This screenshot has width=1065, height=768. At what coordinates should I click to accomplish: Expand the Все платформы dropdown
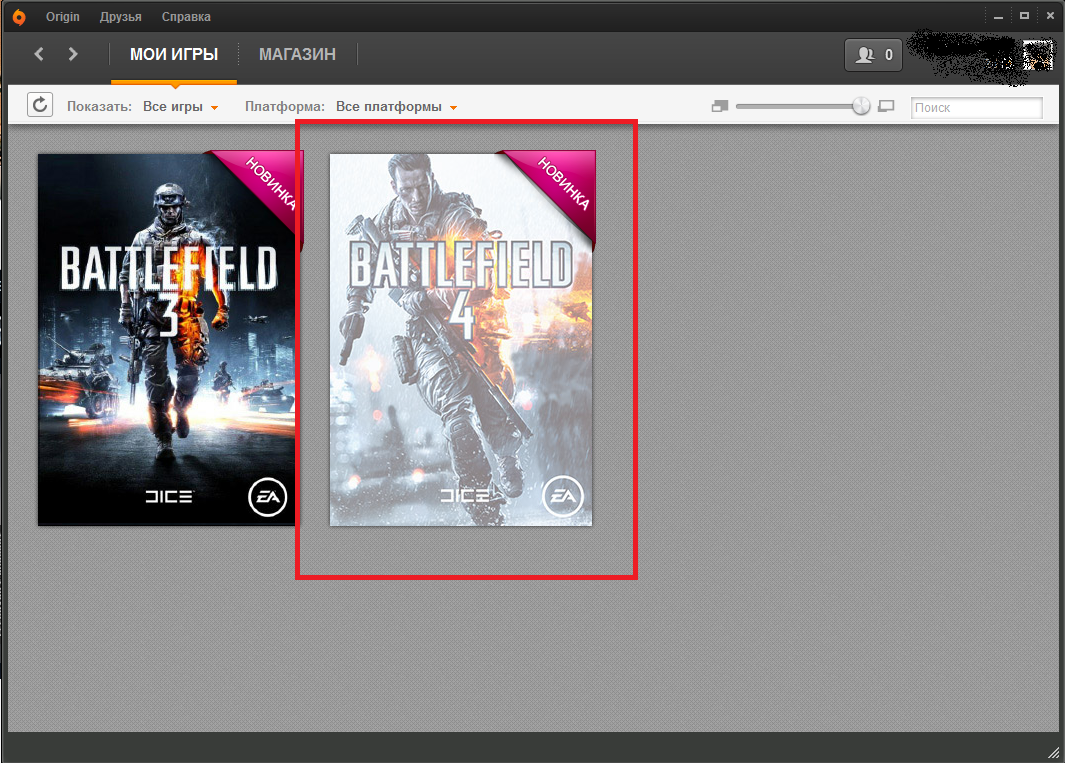[x=397, y=107]
